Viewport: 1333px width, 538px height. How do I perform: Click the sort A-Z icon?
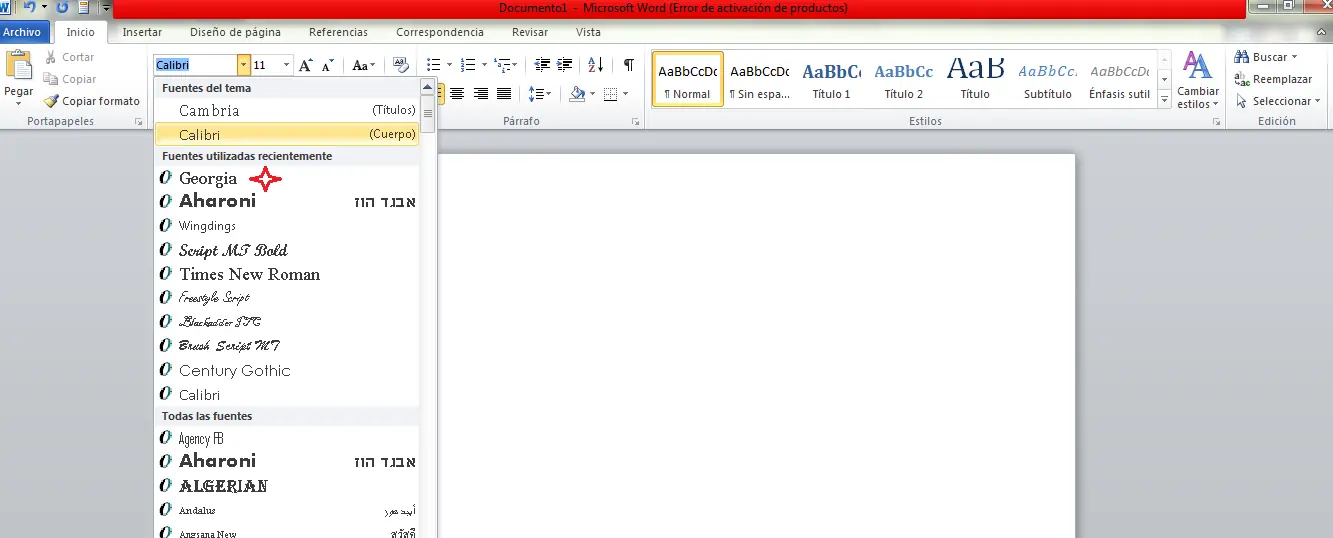point(595,65)
